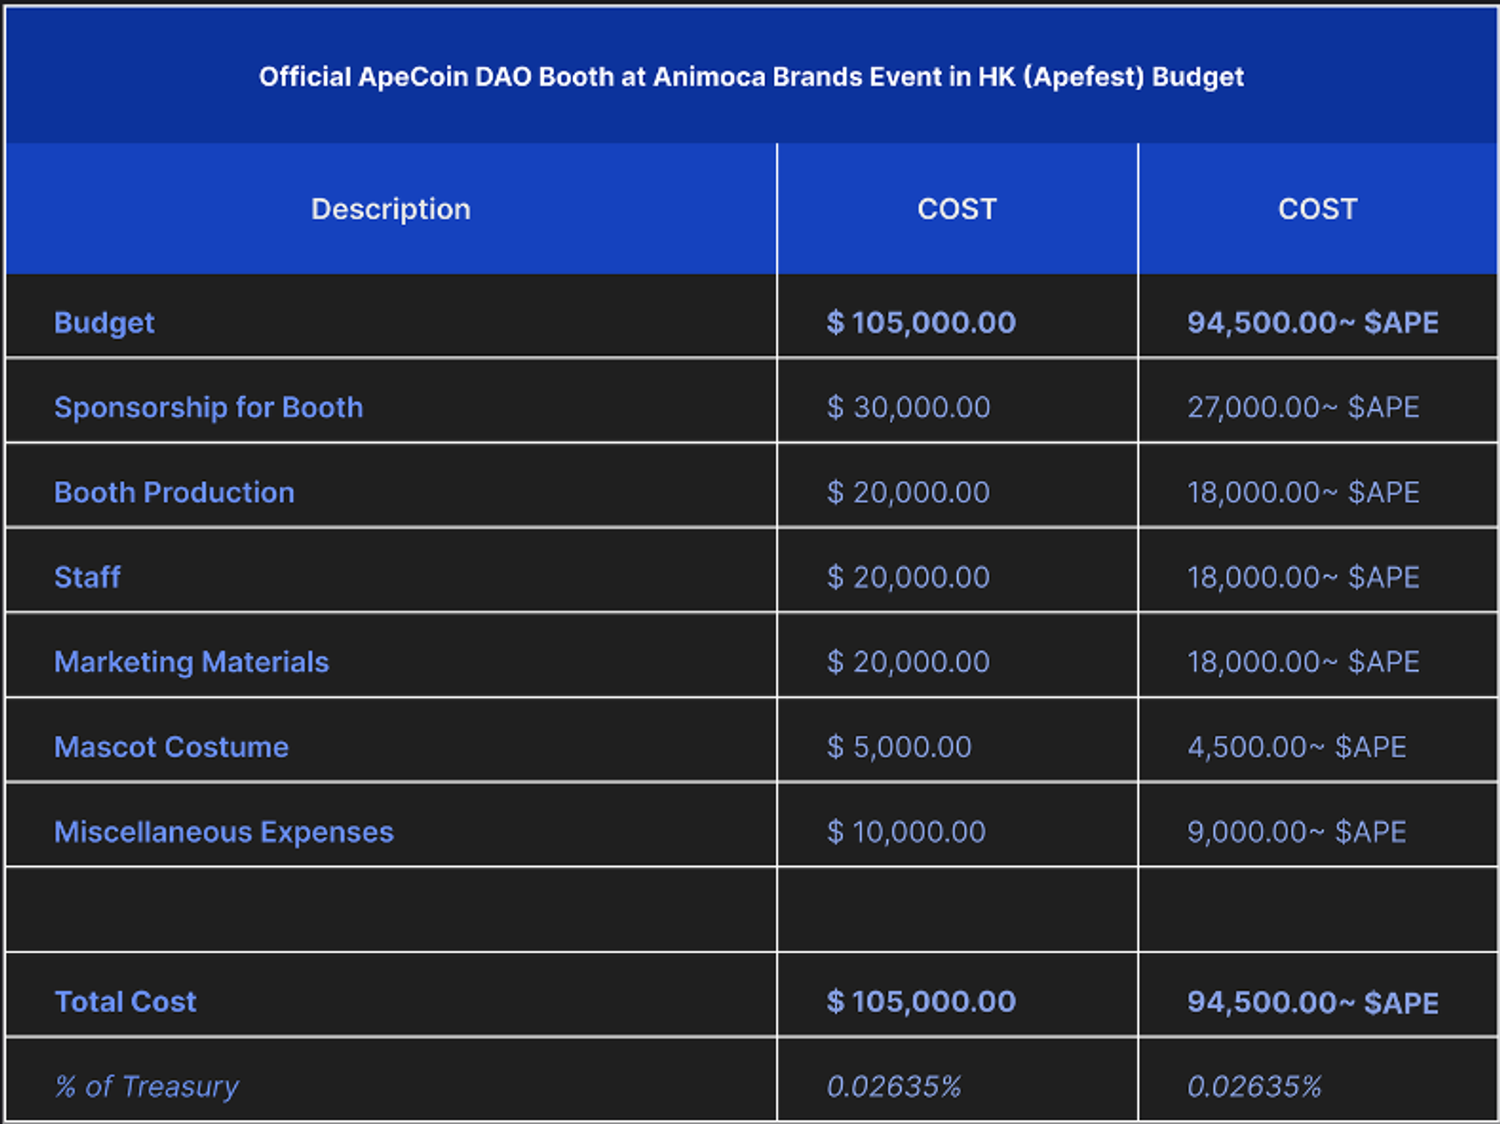Select the 27,000.00~ $APE cell
Viewport: 1500px width, 1124px height.
(1303, 408)
